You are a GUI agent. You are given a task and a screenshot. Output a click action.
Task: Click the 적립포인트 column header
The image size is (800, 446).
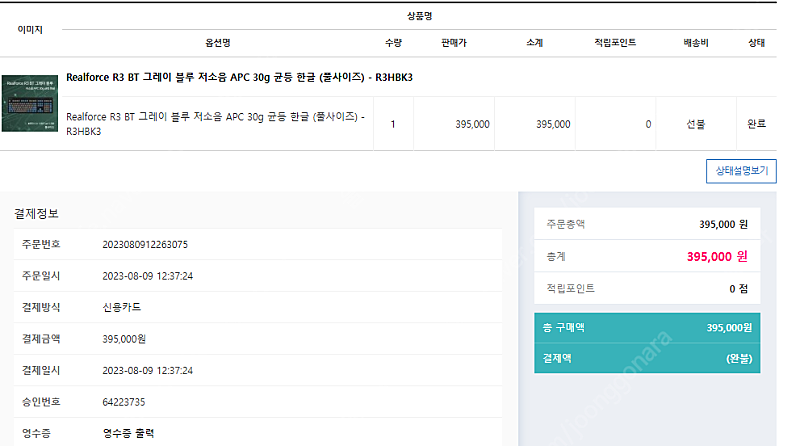tap(615, 42)
